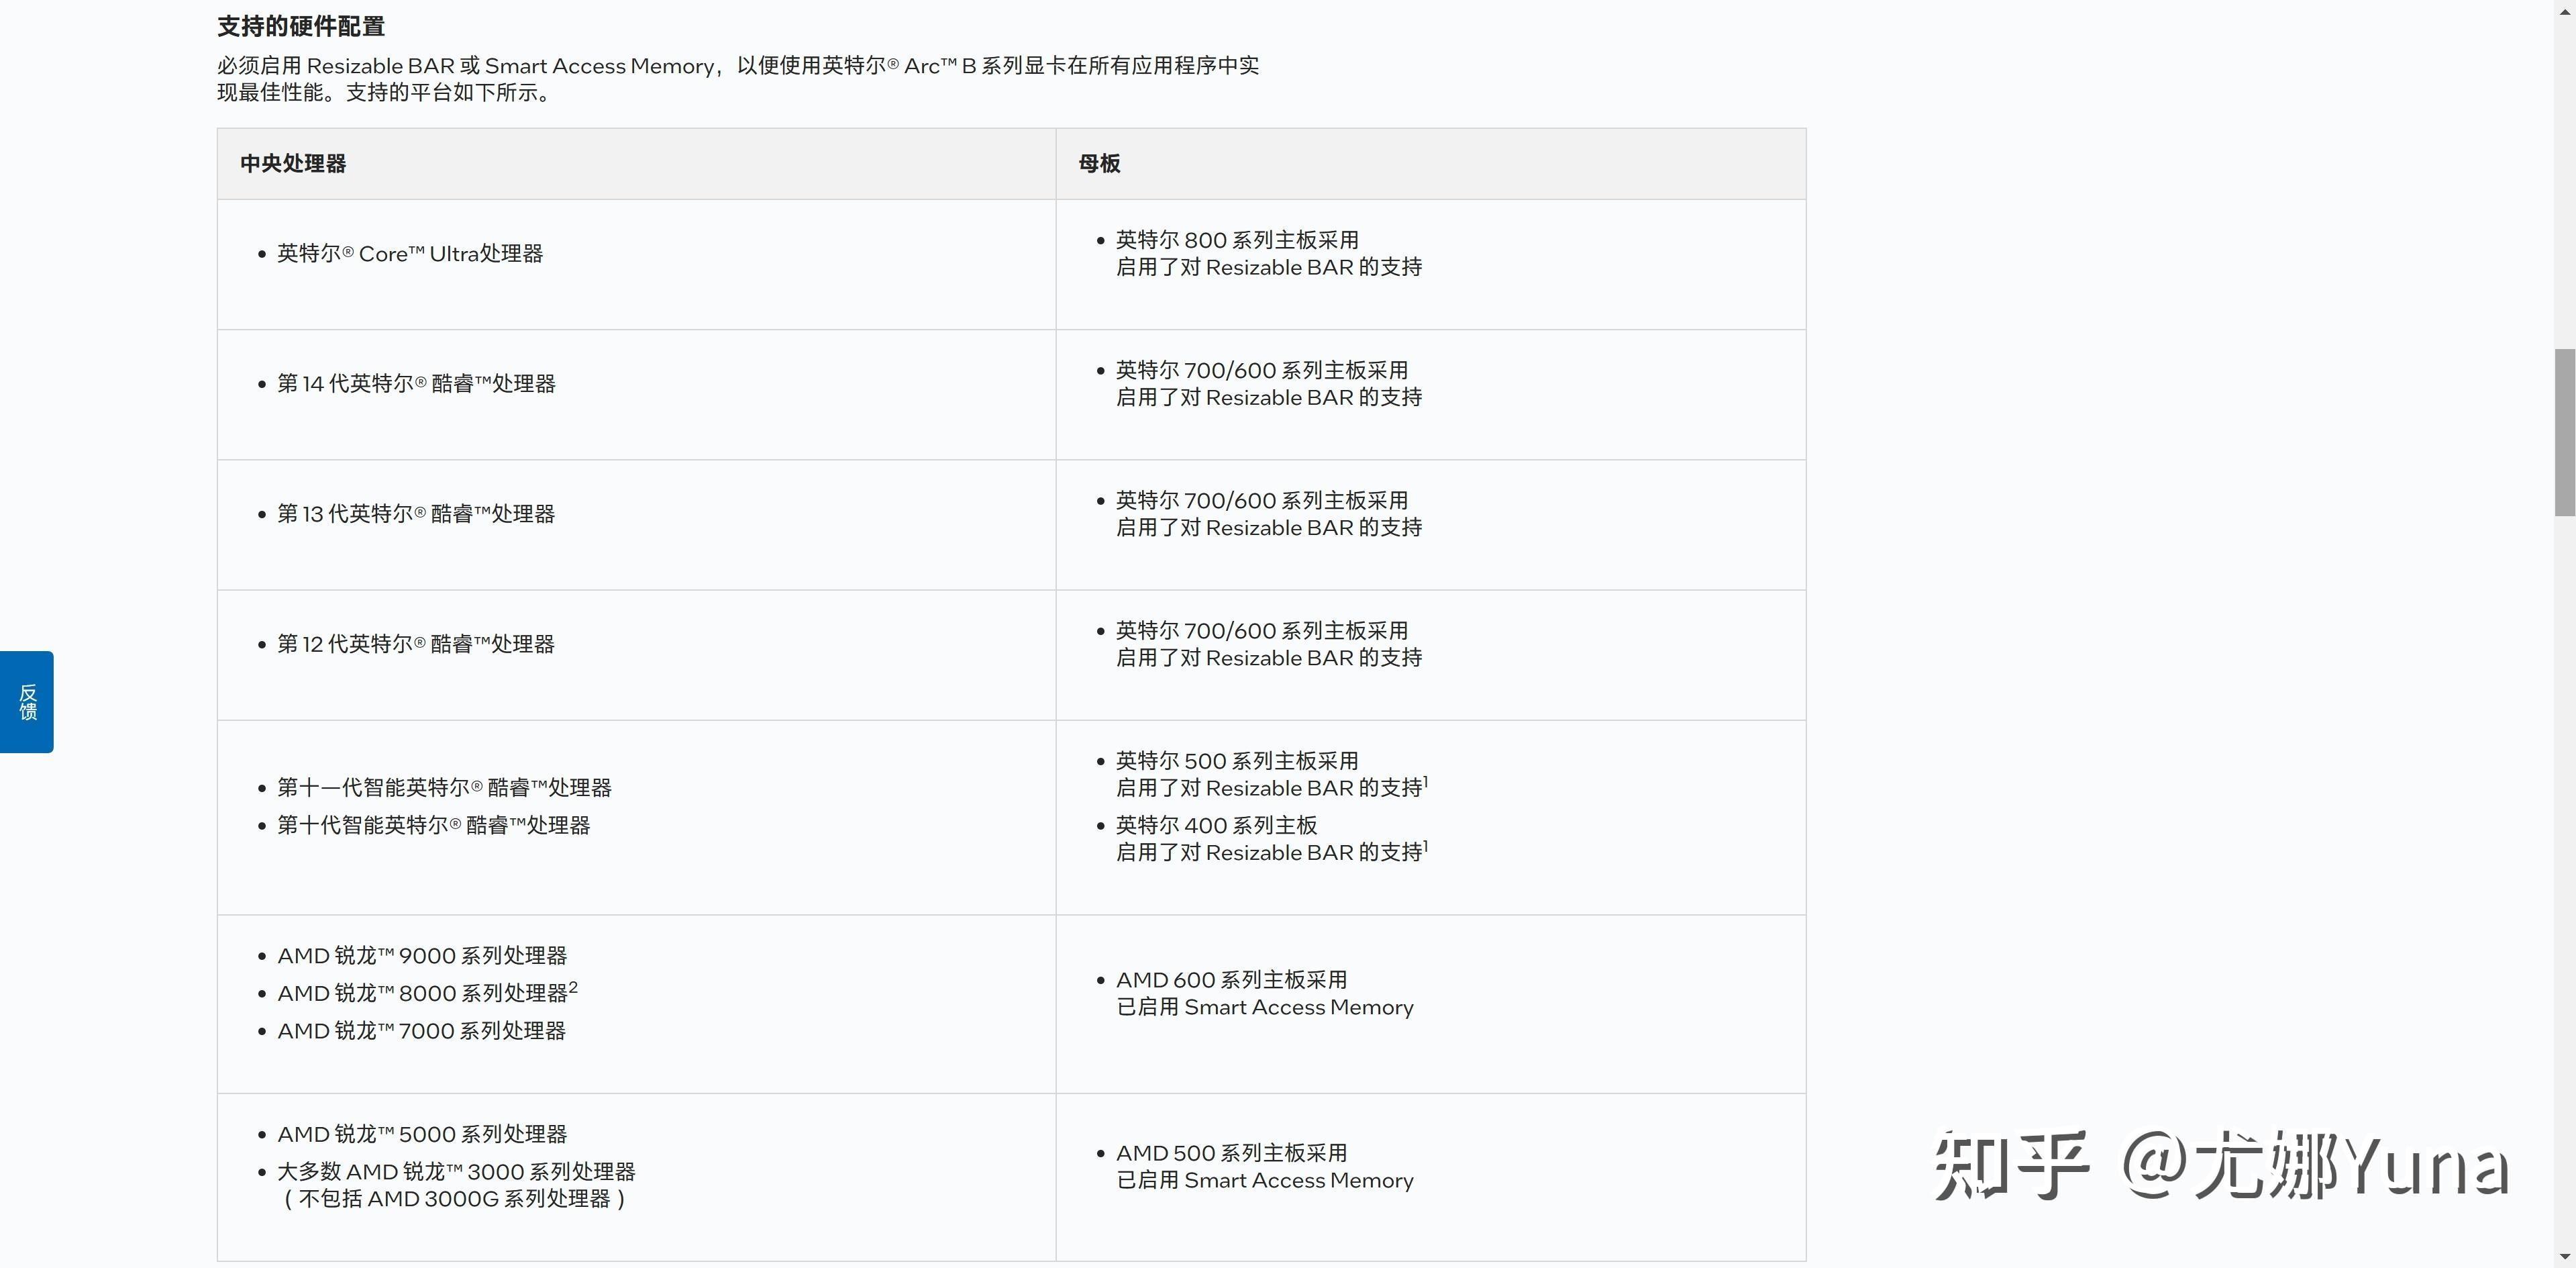Click the AMD 600 系列主板采用 text
This screenshot has width=2576, height=1268.
click(1231, 980)
